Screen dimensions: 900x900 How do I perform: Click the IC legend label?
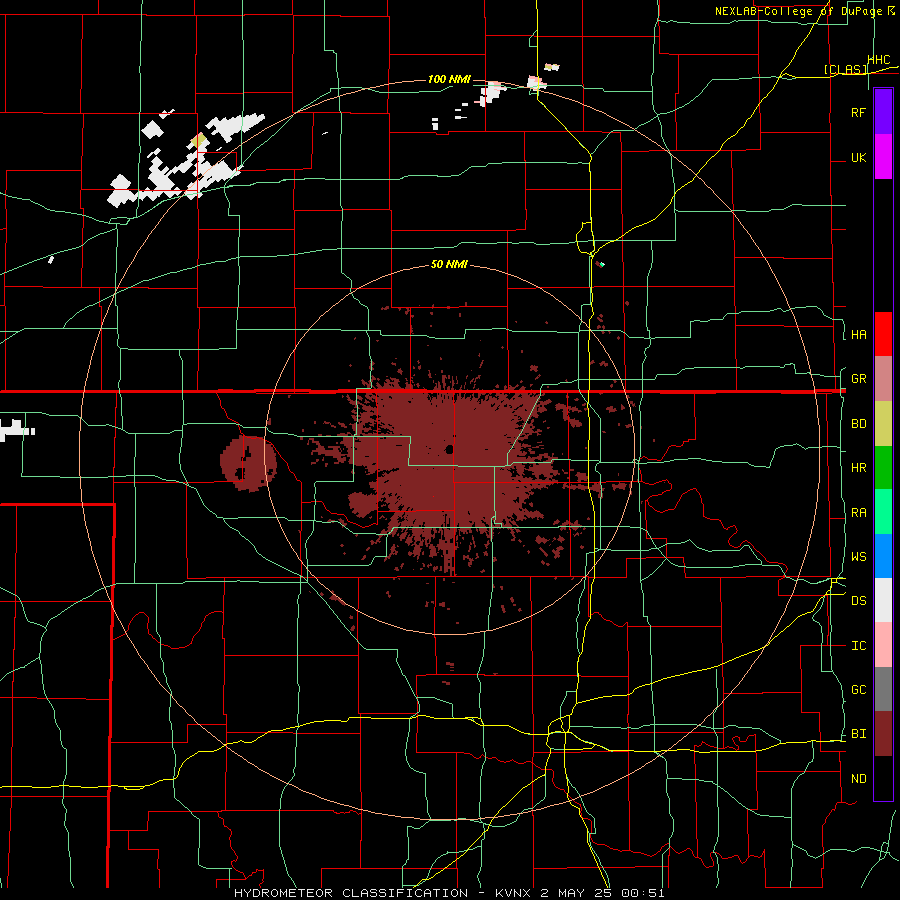point(858,646)
